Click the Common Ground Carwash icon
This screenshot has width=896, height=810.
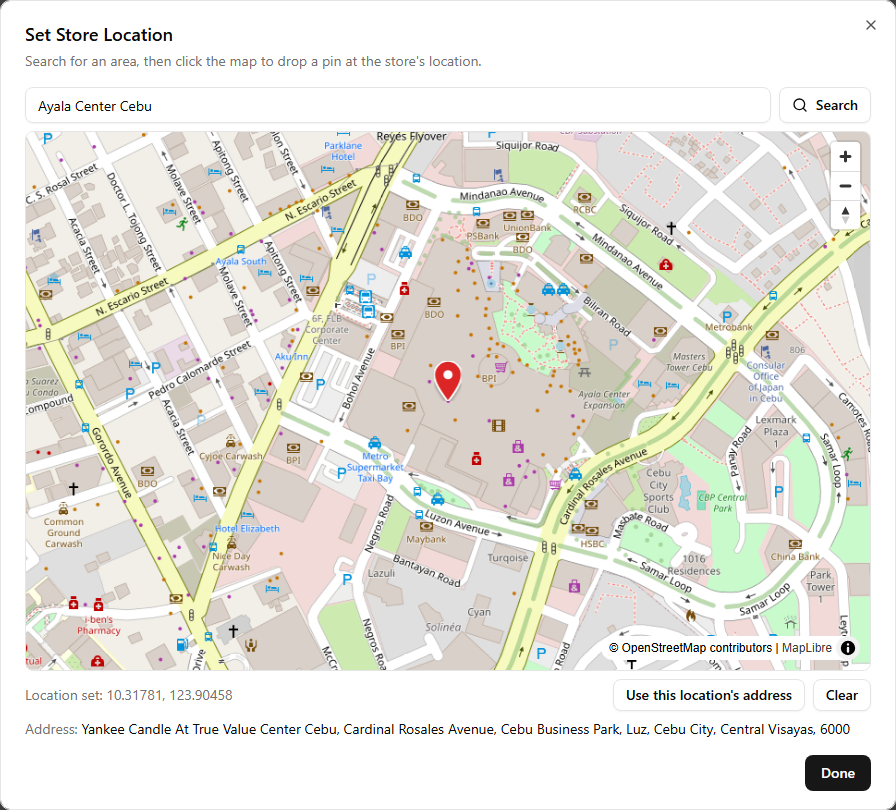63,507
